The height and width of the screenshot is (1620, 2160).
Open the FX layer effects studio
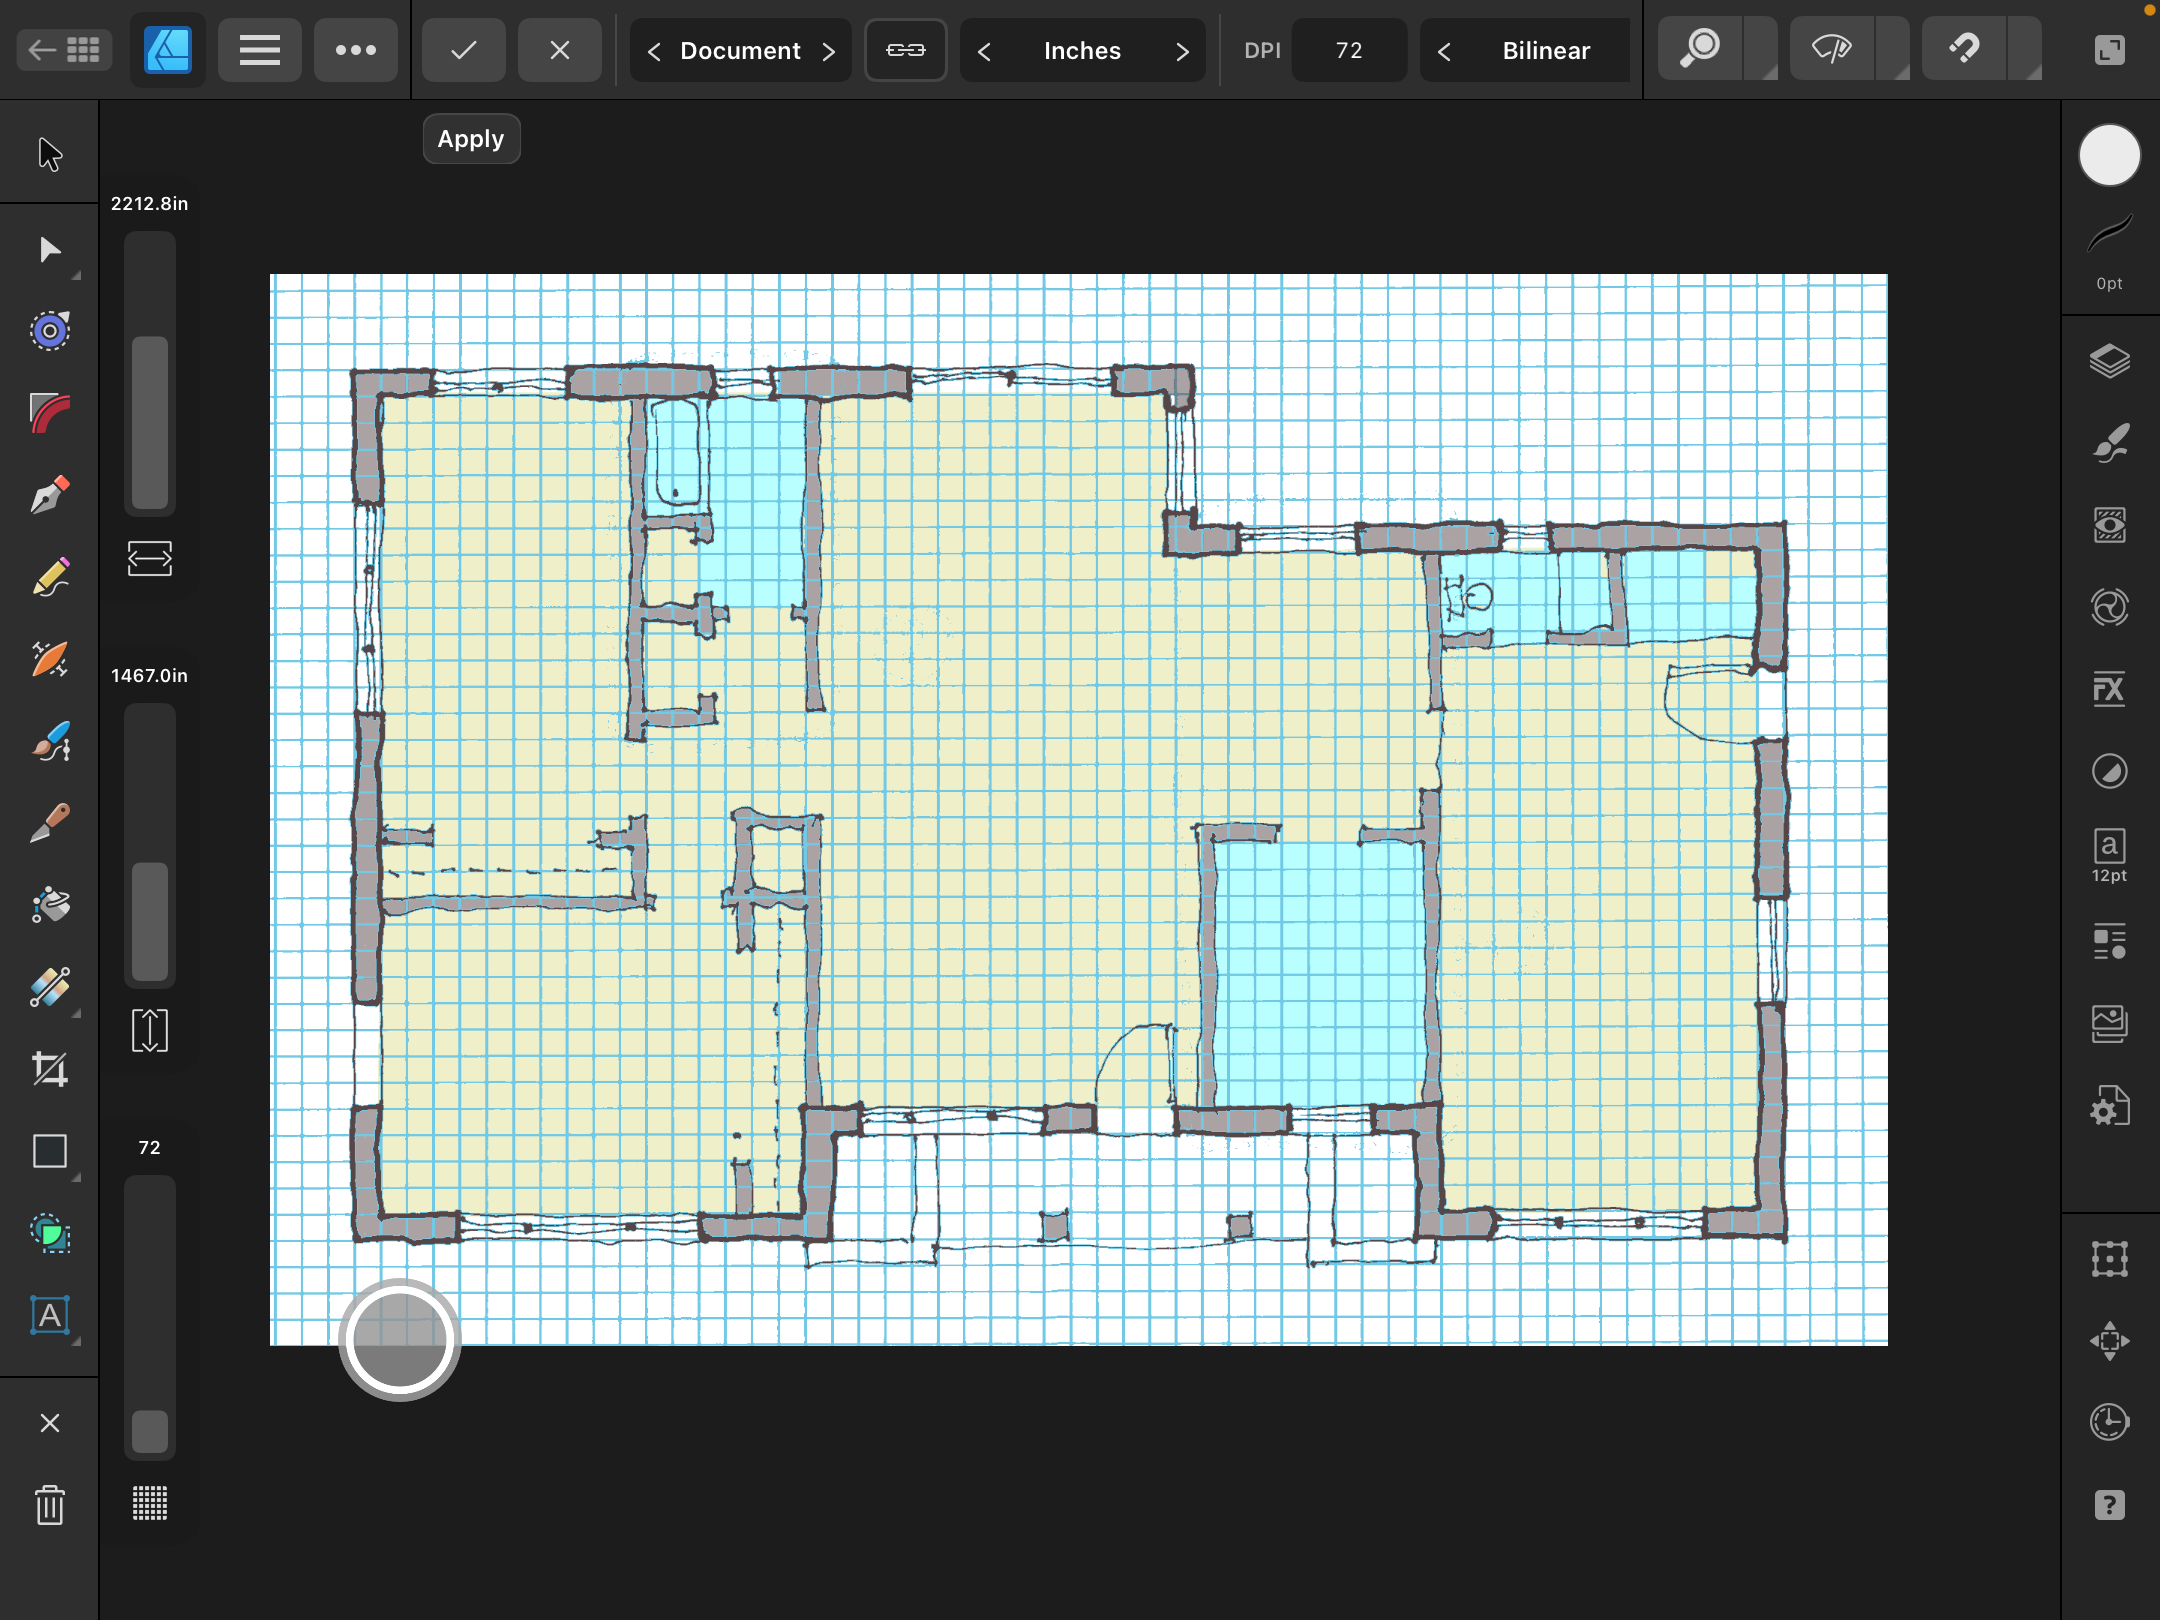tap(2110, 689)
